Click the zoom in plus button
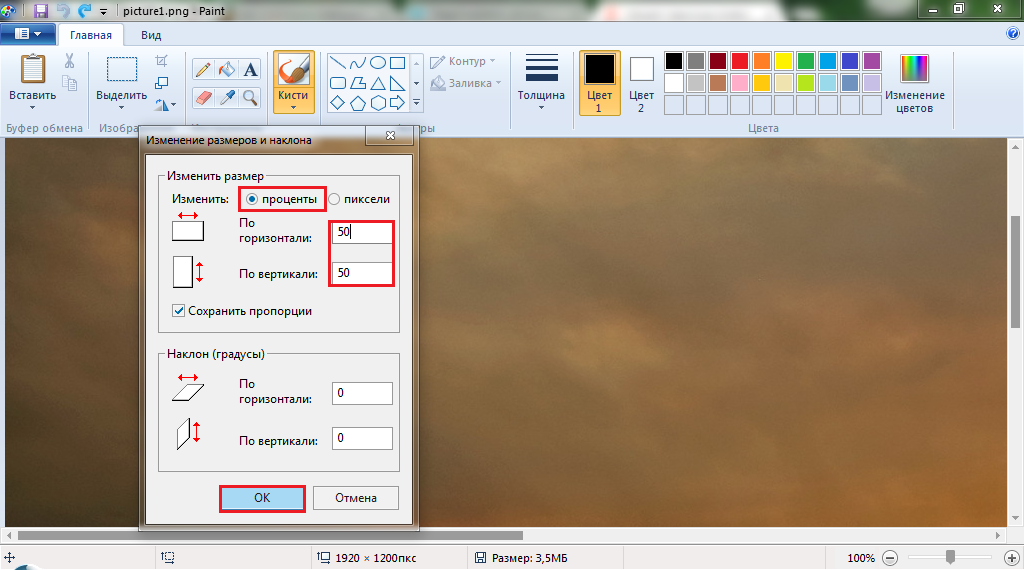The image size is (1024, 570). coord(1012,558)
